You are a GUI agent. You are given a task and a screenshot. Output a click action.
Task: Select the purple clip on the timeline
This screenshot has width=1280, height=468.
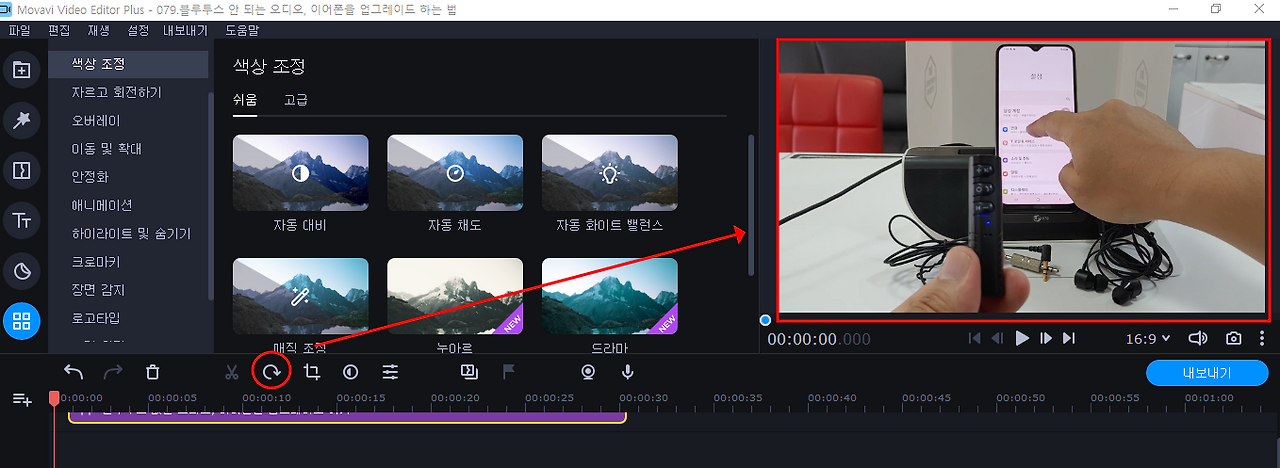(346, 415)
